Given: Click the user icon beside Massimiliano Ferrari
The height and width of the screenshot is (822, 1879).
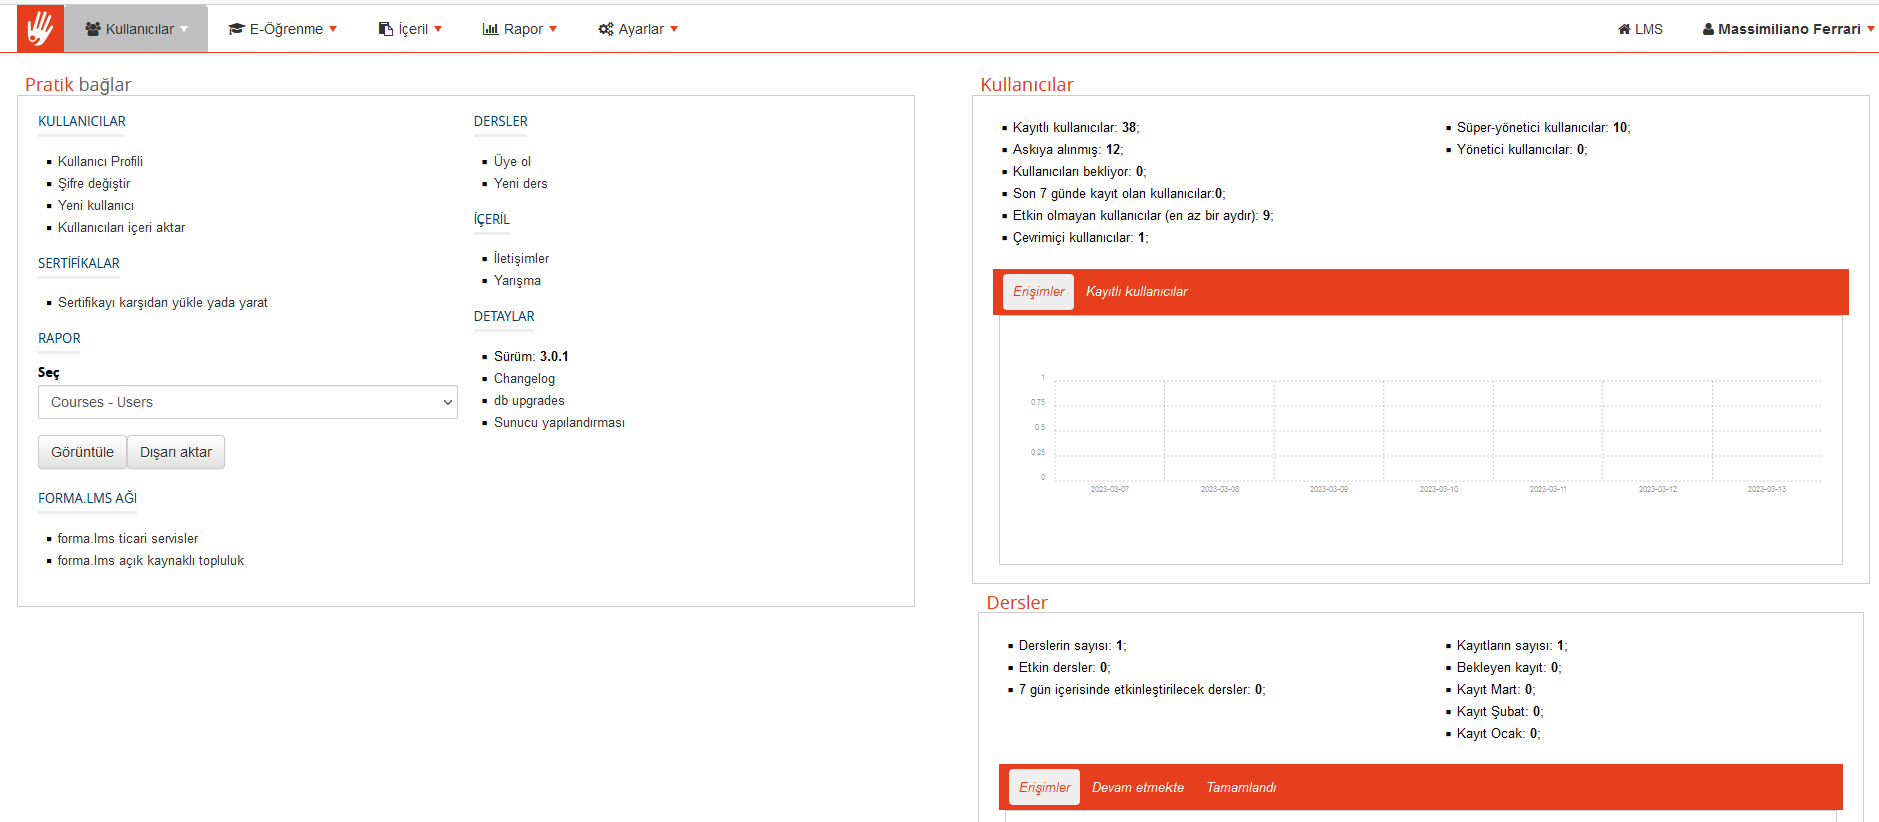Looking at the screenshot, I should coord(1708,29).
